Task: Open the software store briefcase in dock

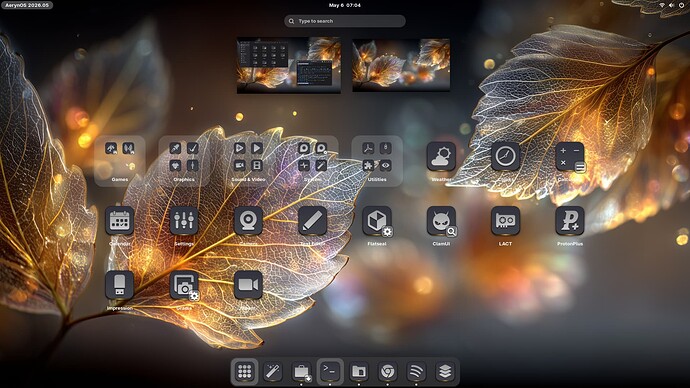Action: pos(301,372)
